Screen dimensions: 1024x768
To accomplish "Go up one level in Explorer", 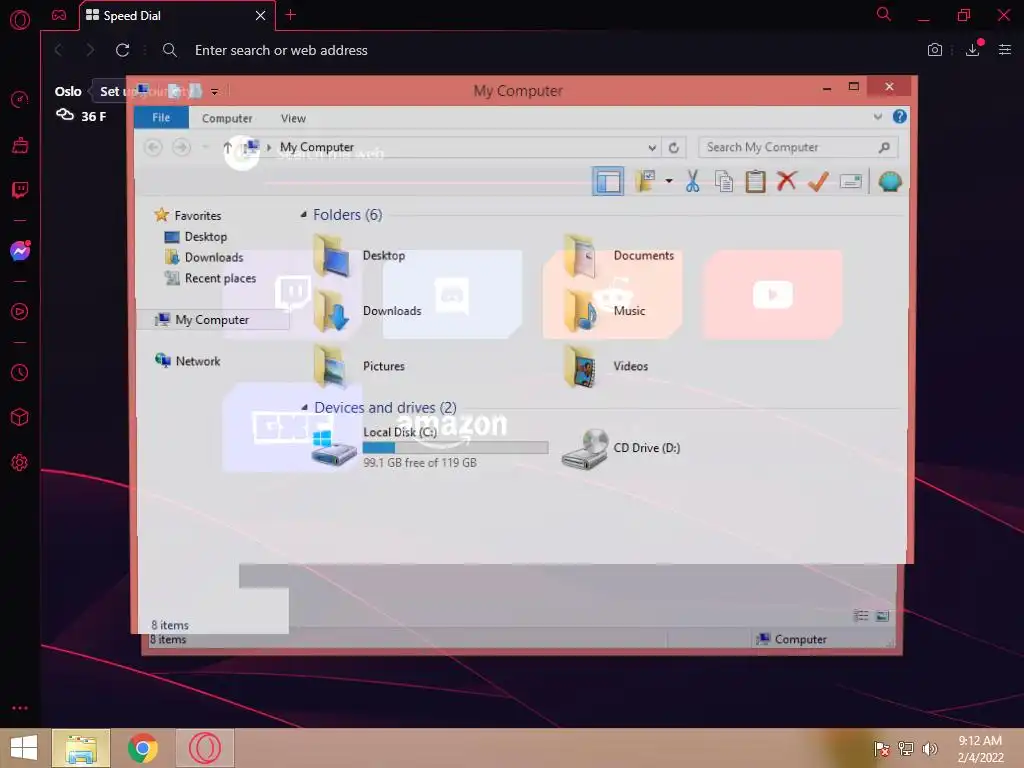I will 227,148.
